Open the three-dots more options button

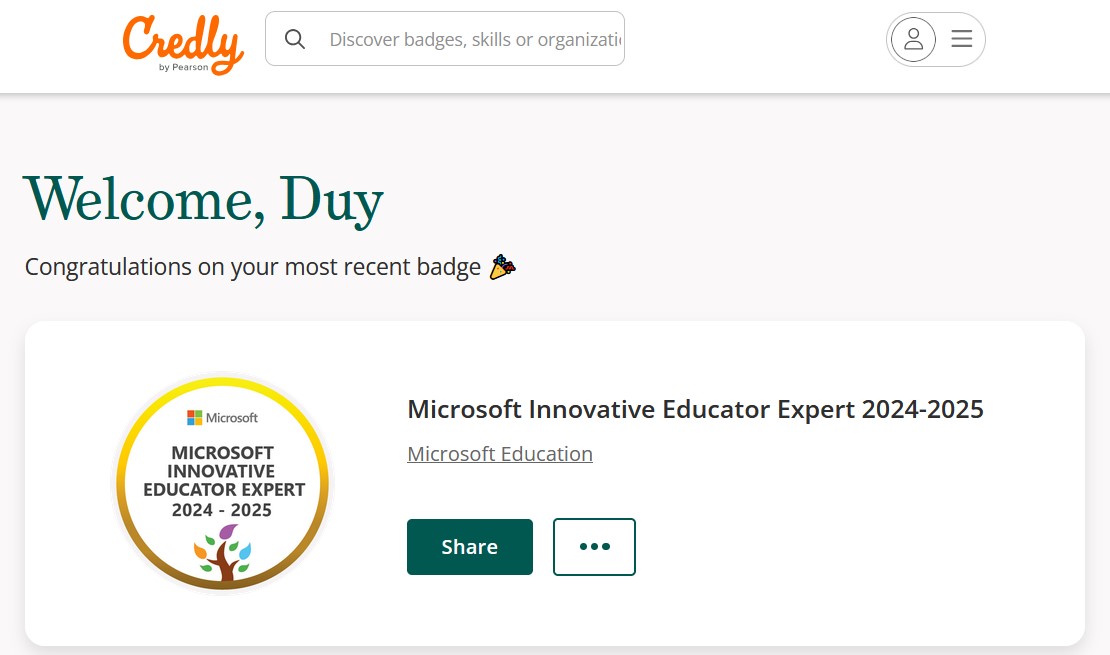click(595, 547)
